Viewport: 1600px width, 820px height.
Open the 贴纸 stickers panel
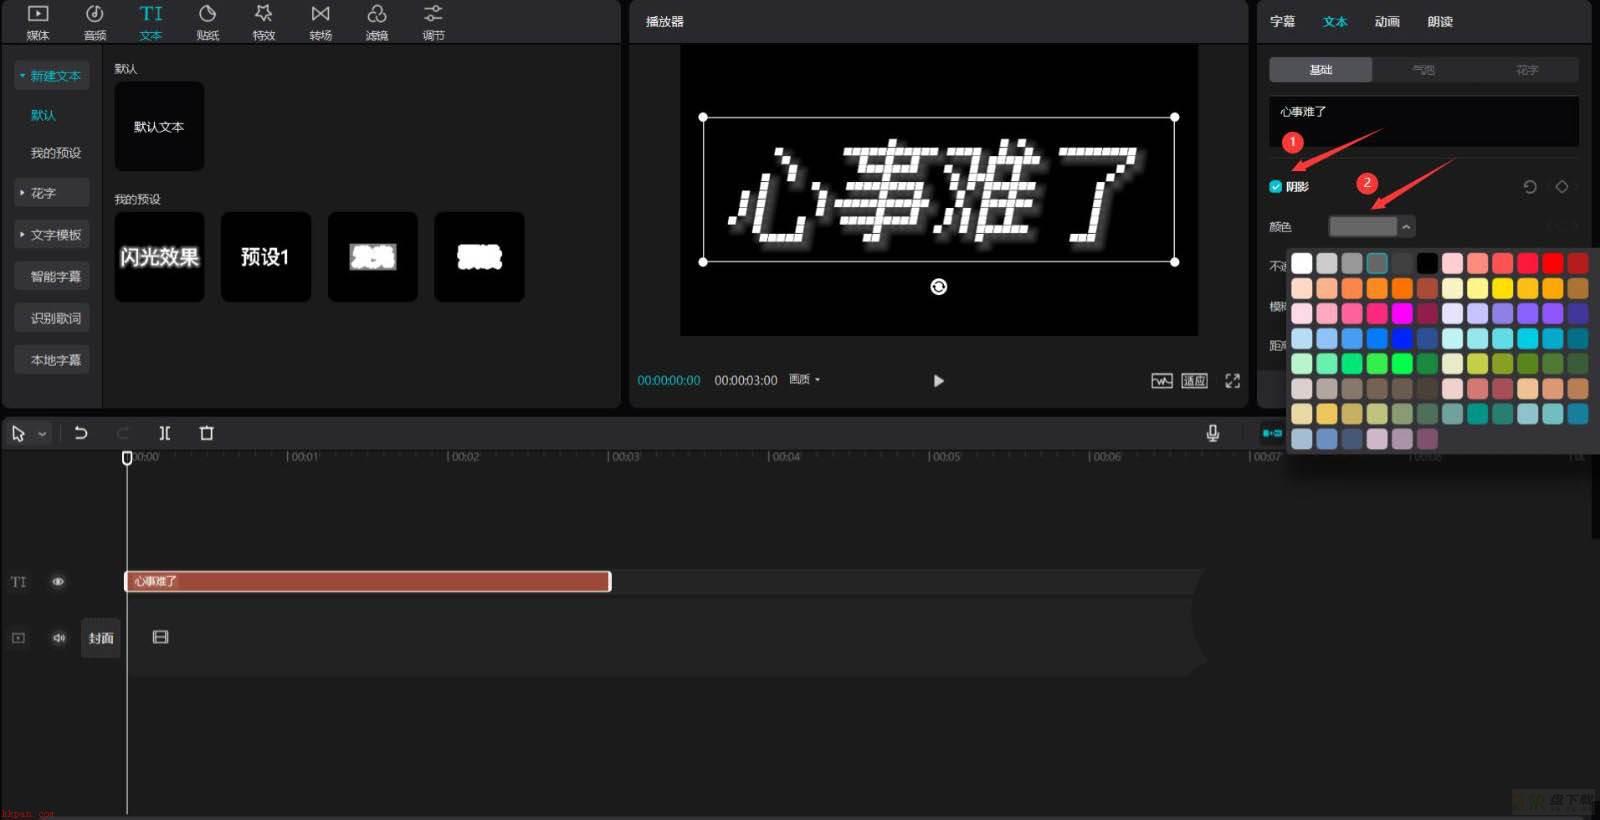pos(207,22)
